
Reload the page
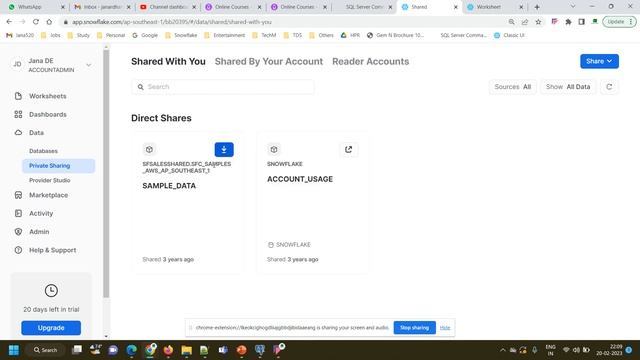36,22
